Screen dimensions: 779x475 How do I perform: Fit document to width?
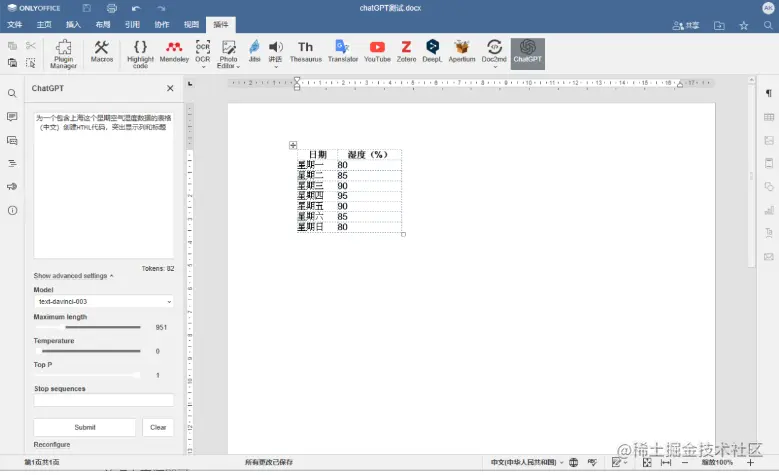666,463
